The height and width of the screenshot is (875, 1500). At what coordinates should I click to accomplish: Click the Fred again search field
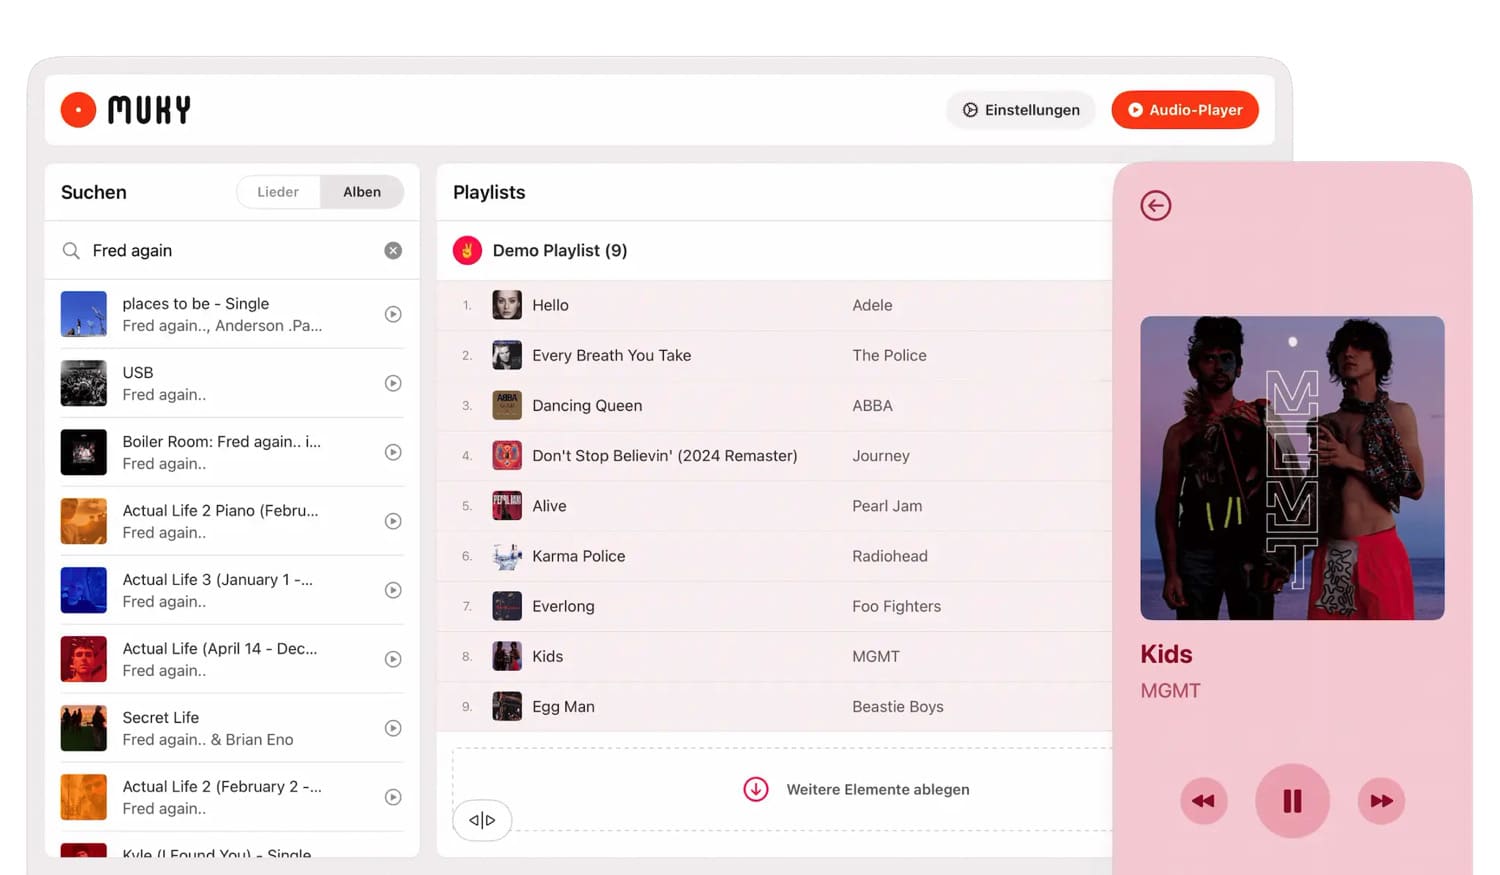point(230,251)
